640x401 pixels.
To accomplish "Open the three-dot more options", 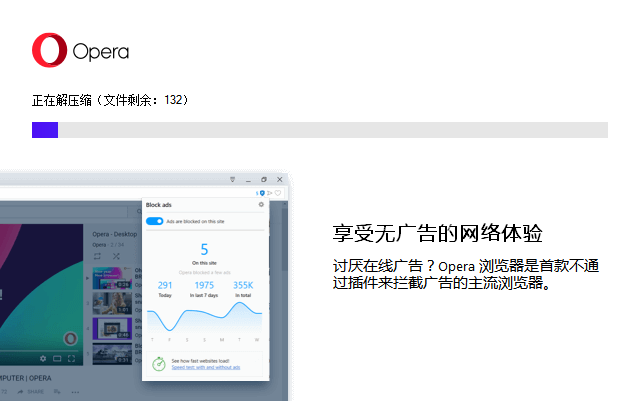I will click(75, 392).
